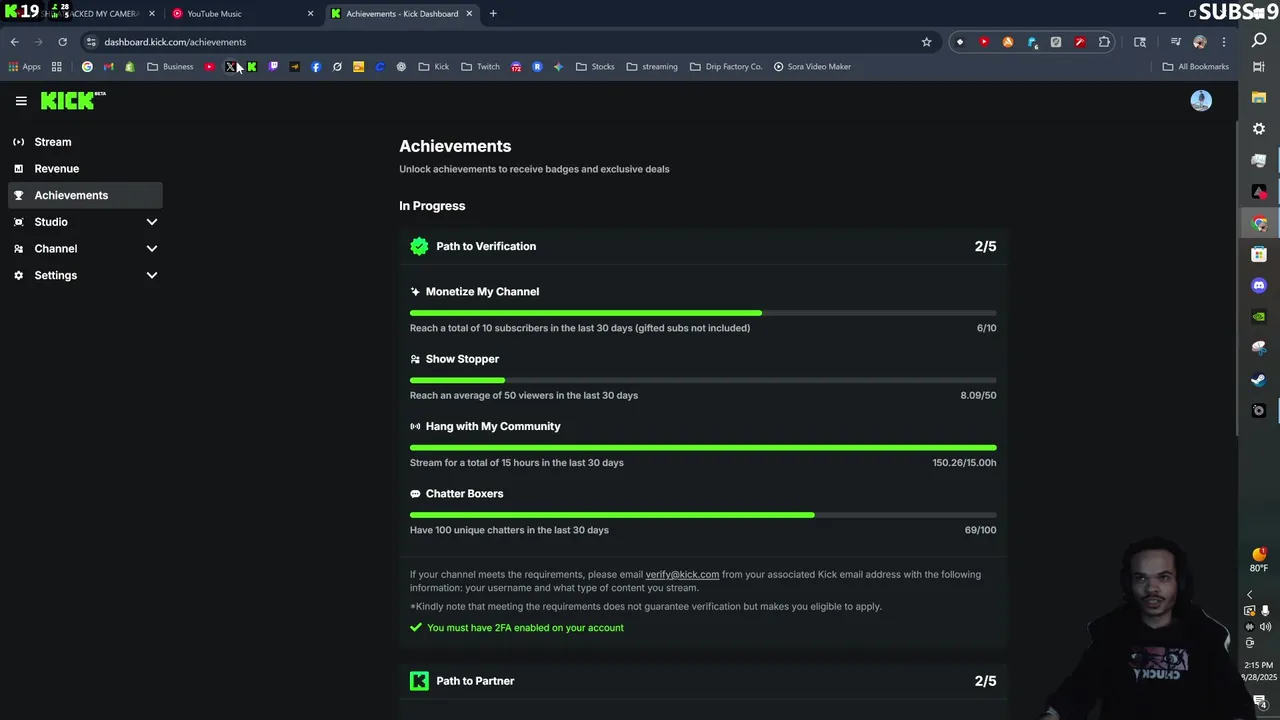Click the Monetize My Channel progress bar
This screenshot has width=1280, height=720.
click(x=703, y=313)
